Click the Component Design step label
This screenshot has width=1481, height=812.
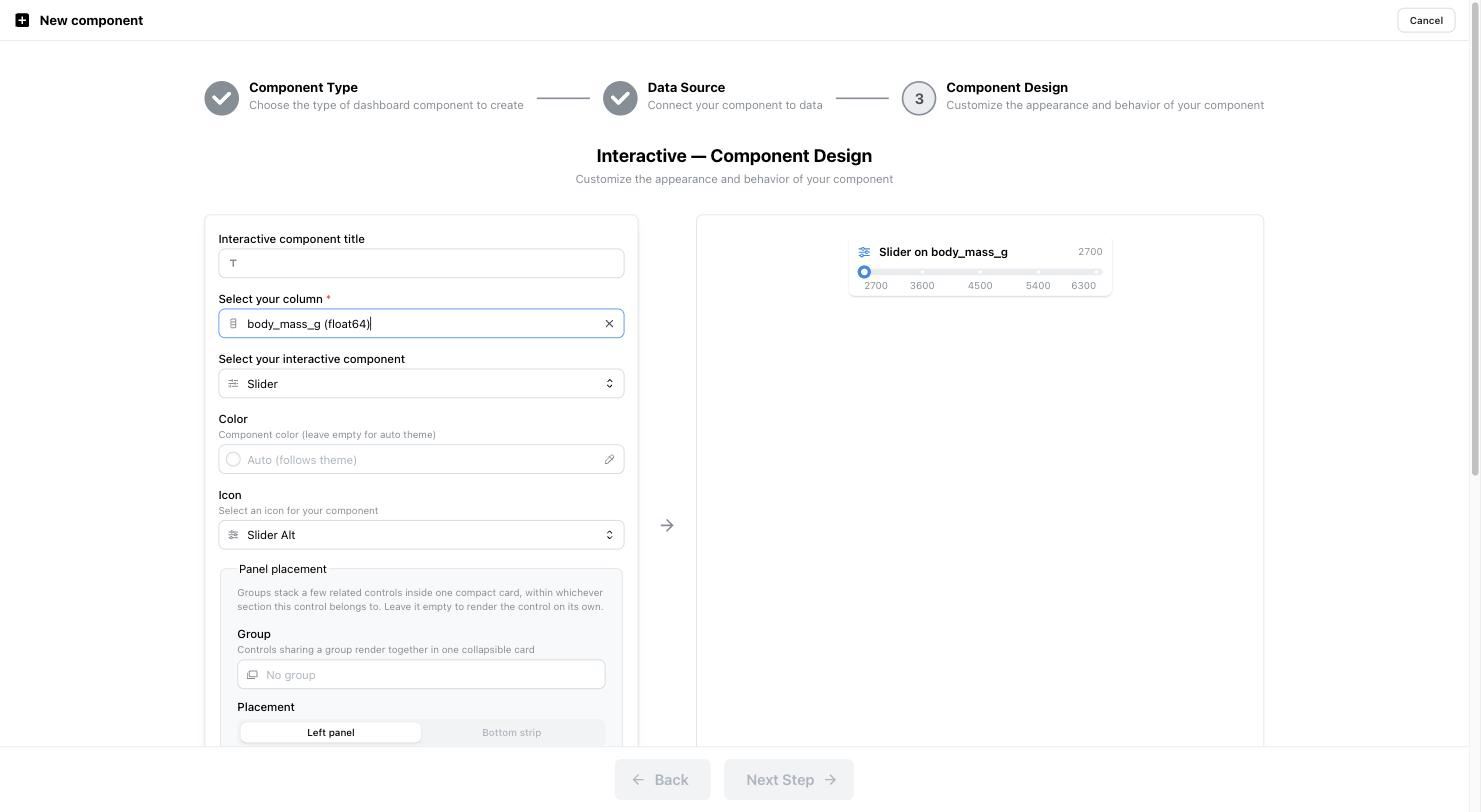[1007, 88]
